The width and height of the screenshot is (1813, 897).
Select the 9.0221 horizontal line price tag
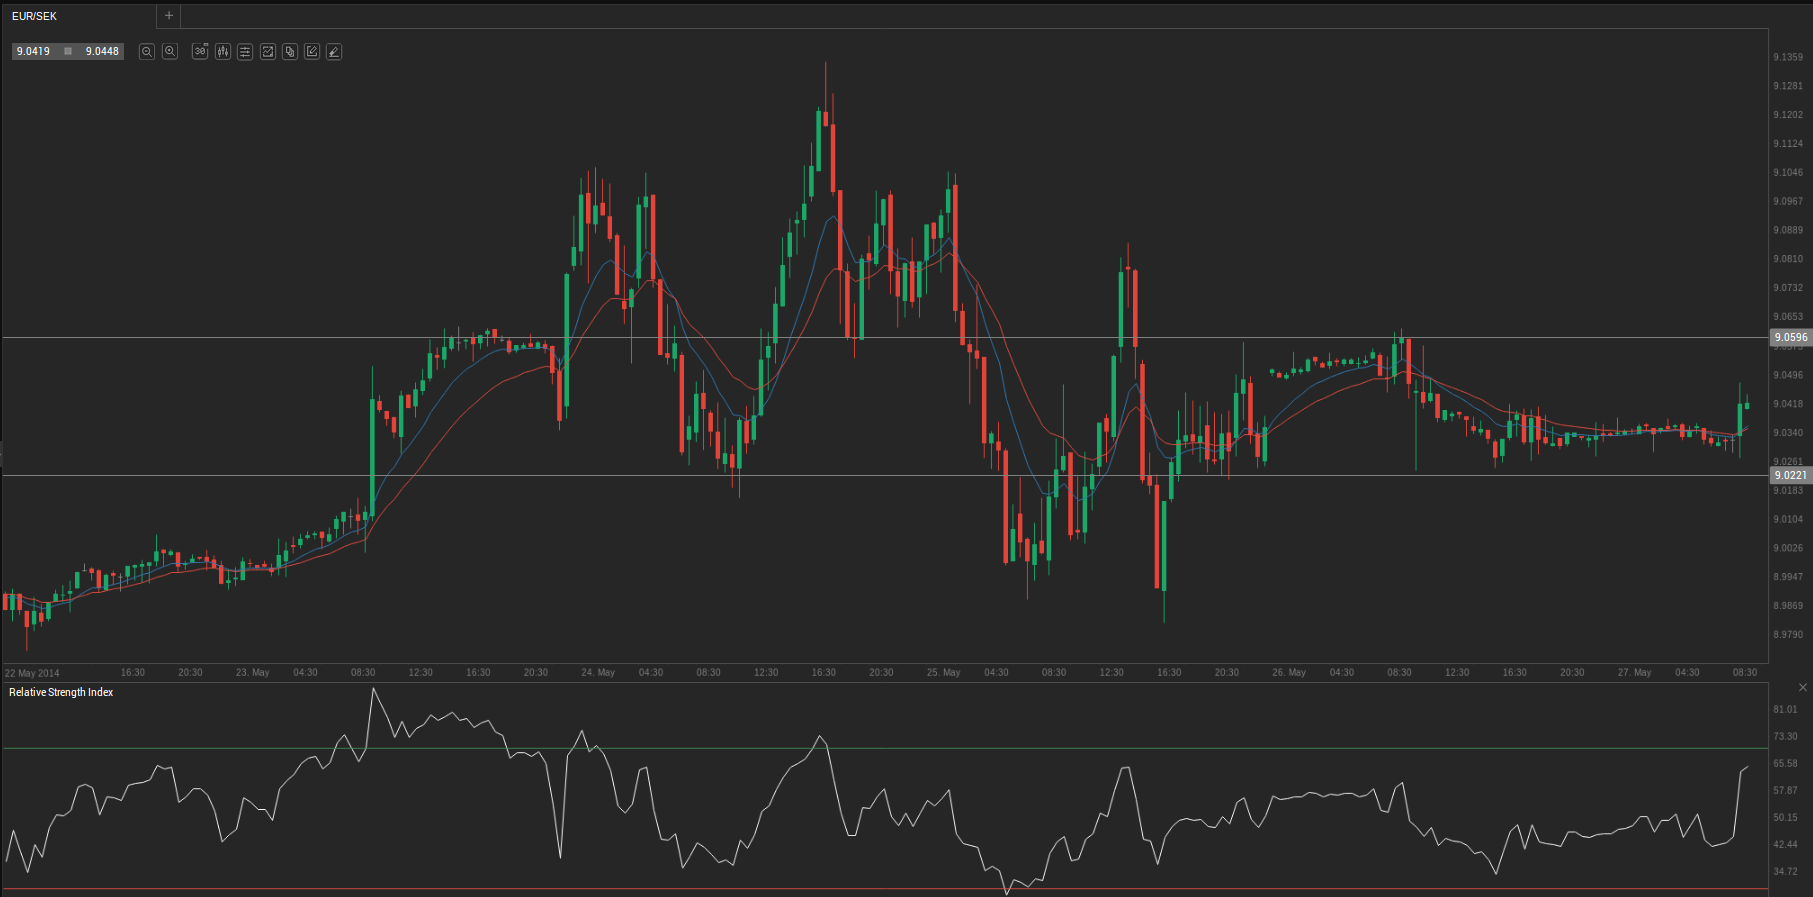[1790, 475]
